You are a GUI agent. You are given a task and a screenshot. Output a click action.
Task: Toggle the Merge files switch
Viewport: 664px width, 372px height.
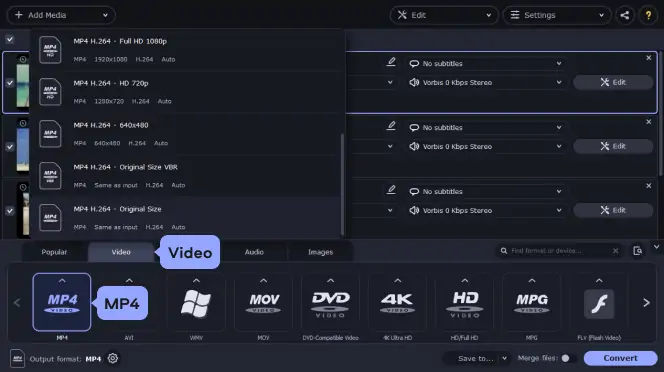point(568,358)
